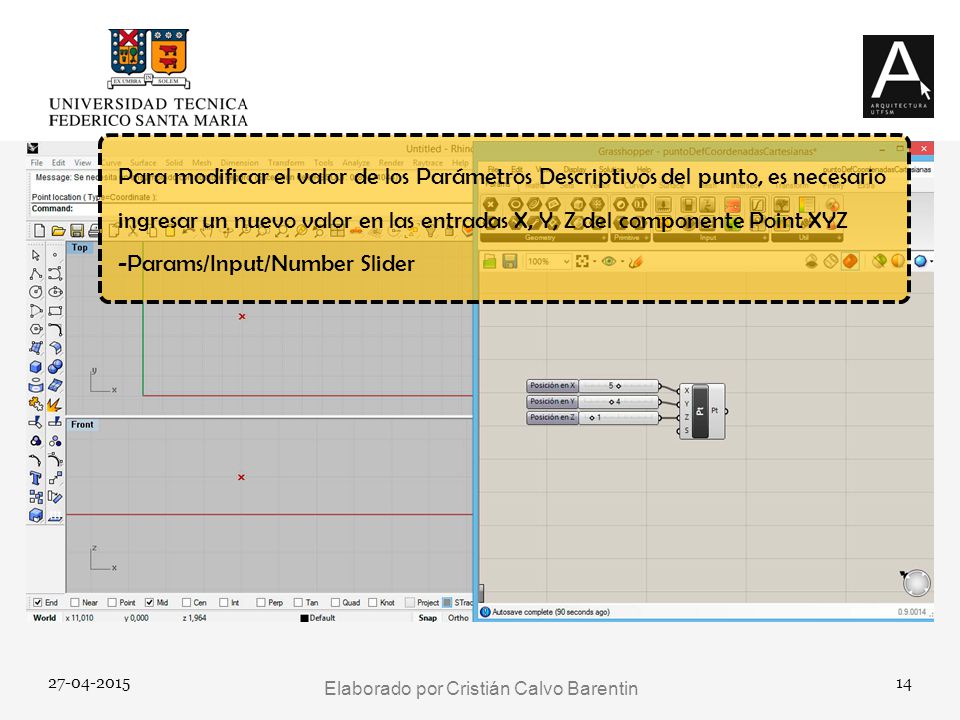Enable the Near object snap

click(x=75, y=602)
